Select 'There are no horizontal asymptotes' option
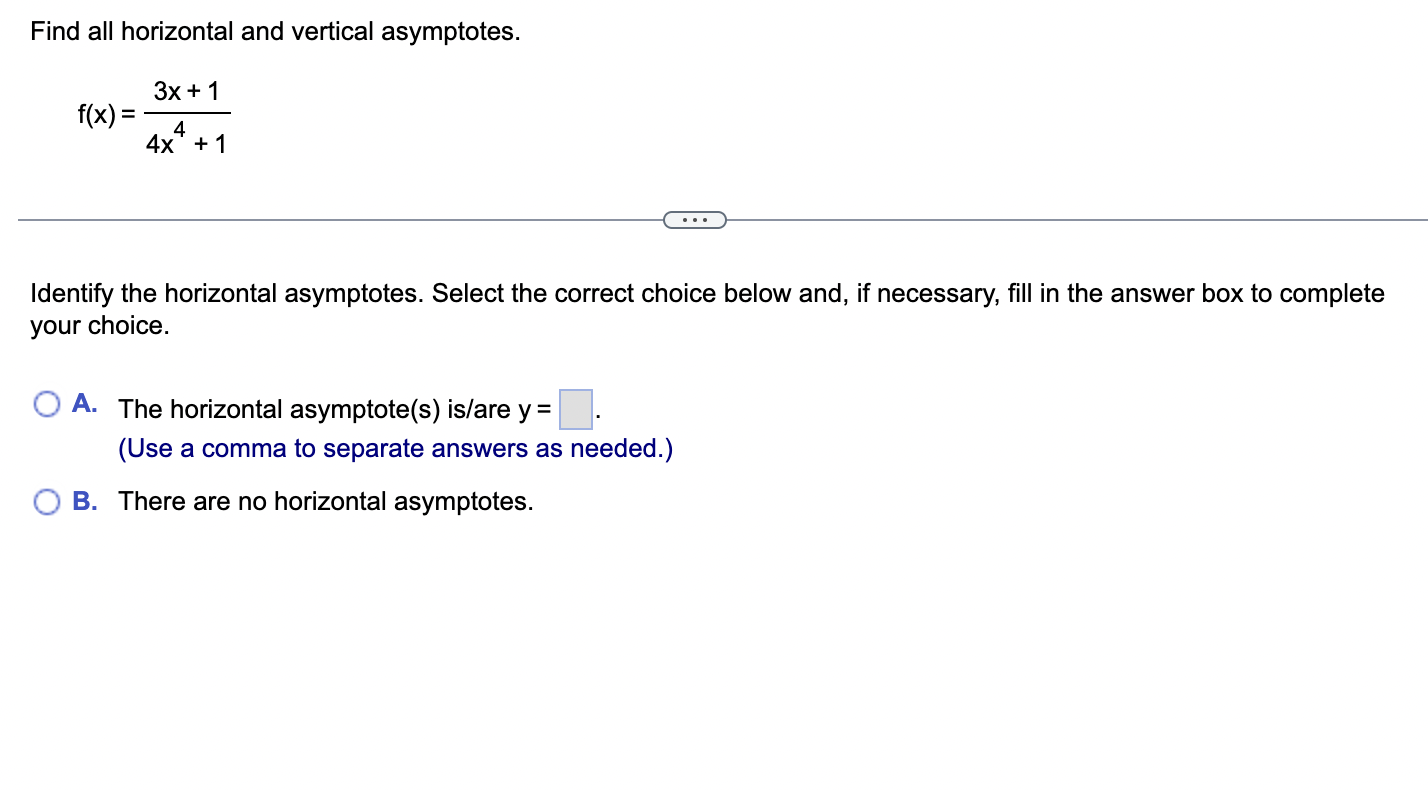Viewport: 1428px width, 790px height. [46, 501]
